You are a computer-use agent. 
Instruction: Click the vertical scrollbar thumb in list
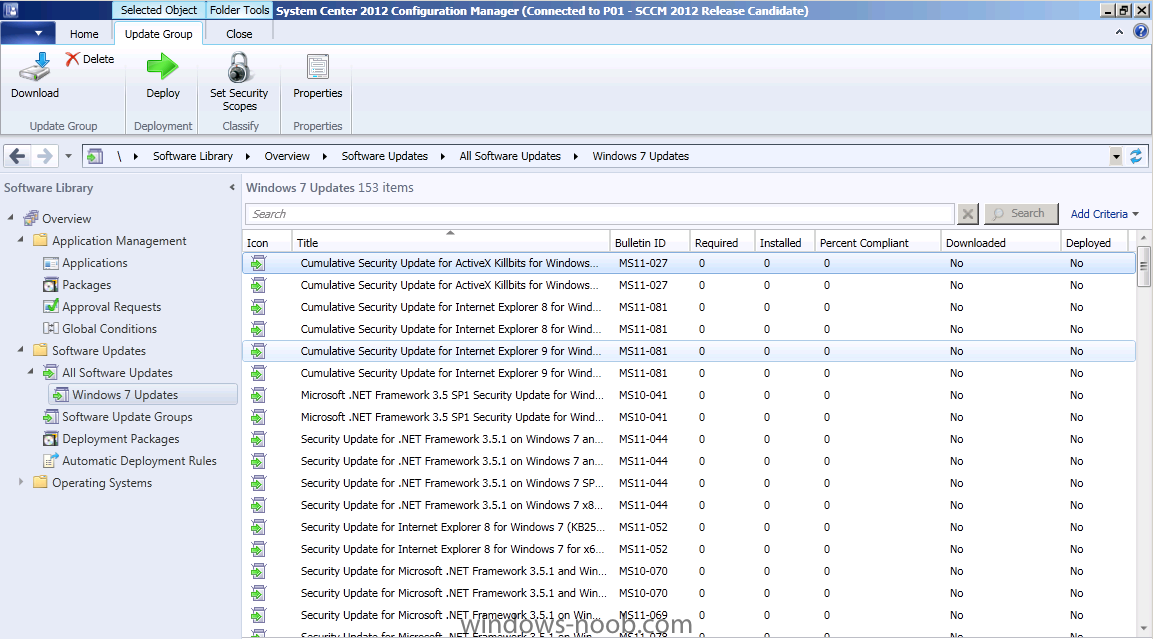(1143, 266)
